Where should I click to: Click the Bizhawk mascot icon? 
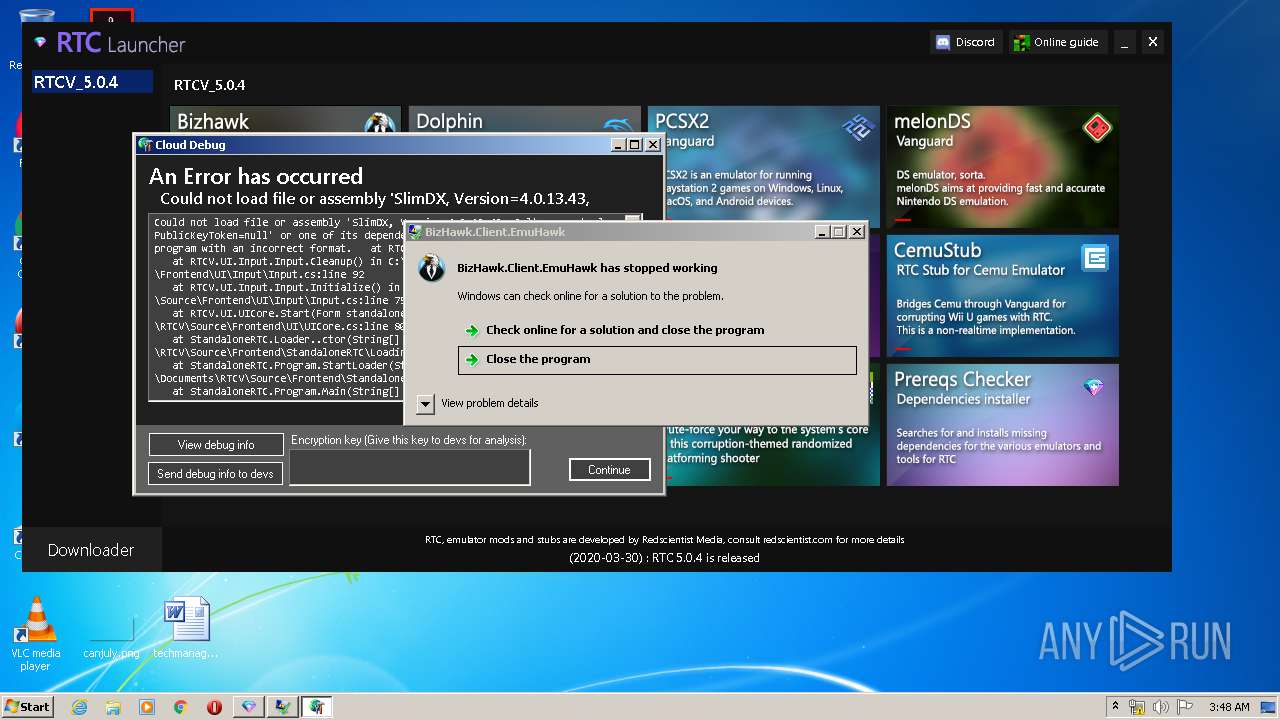[379, 124]
